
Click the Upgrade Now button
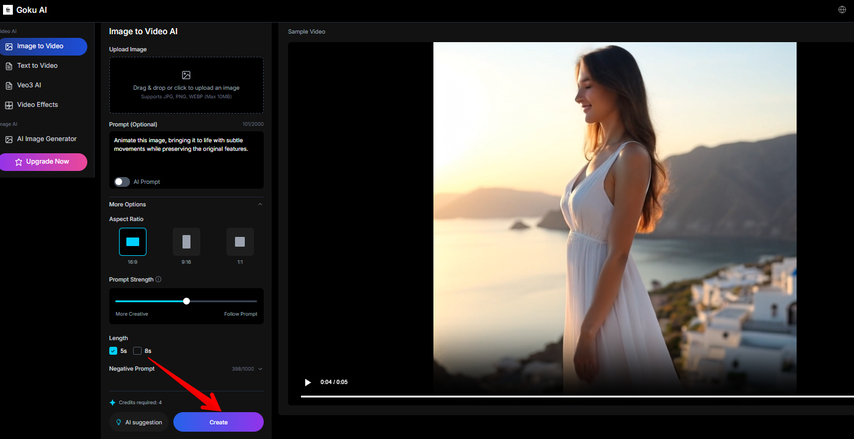coord(43,162)
